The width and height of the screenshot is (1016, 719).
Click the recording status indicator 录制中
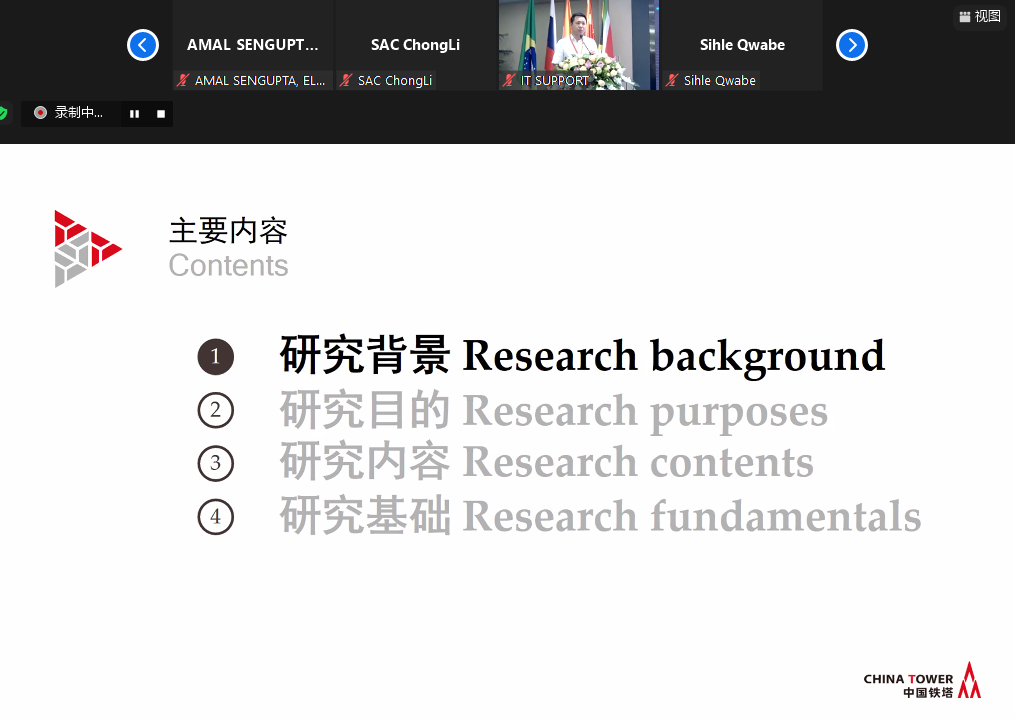[70, 113]
